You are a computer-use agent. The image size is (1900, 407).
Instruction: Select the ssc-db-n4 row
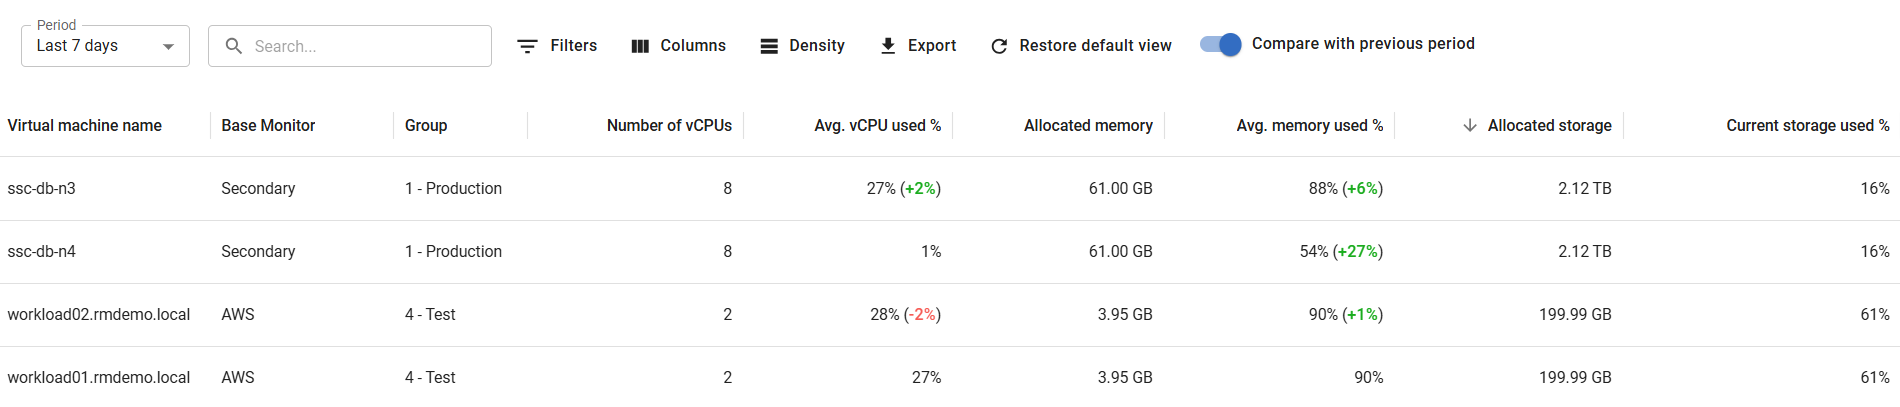[x=42, y=251]
